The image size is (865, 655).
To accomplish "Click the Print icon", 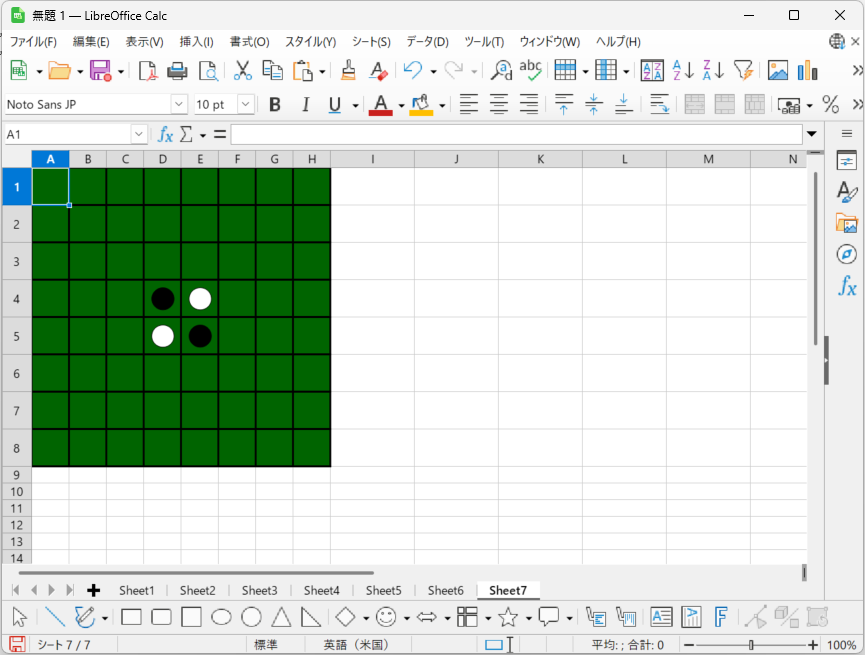I will tap(177, 70).
